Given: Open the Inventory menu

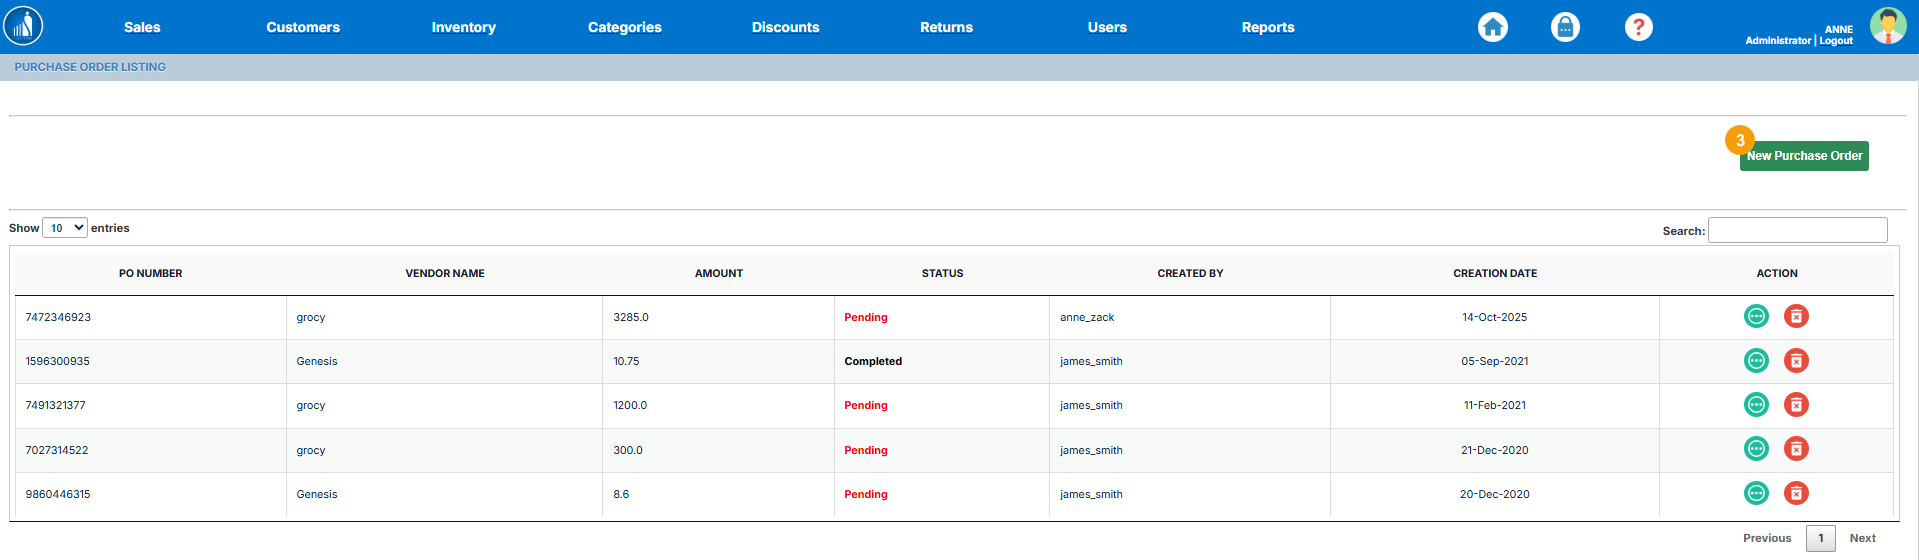Looking at the screenshot, I should tap(463, 27).
